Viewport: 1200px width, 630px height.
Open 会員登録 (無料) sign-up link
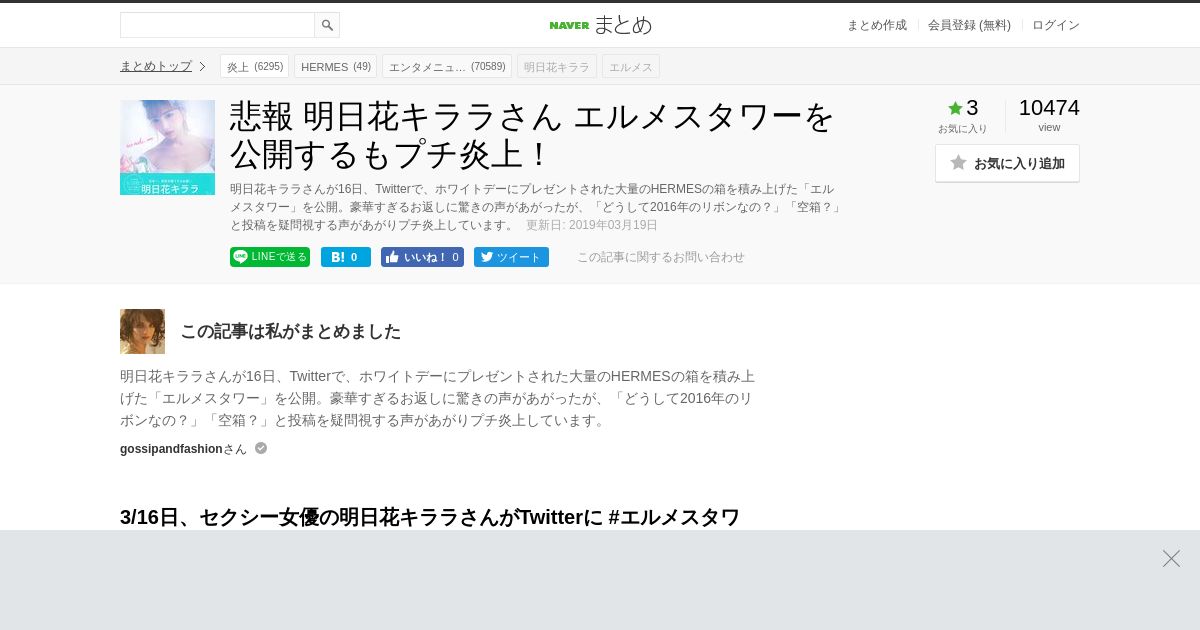tap(969, 25)
